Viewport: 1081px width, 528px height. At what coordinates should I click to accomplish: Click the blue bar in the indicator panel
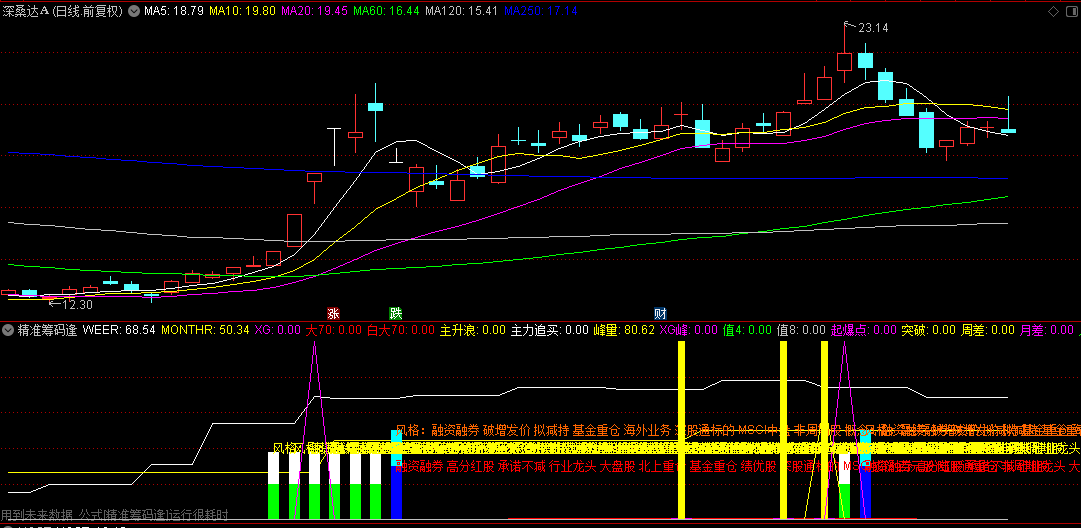[396, 492]
